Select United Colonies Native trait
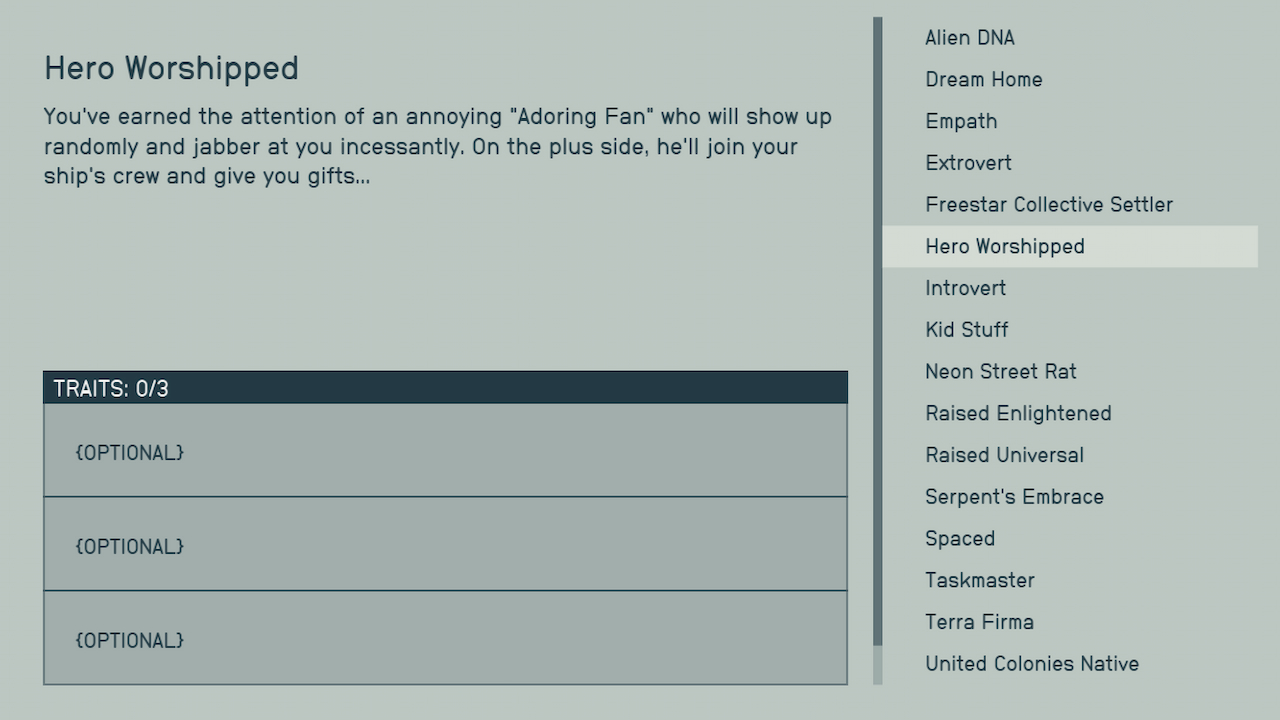 [x=1031, y=663]
